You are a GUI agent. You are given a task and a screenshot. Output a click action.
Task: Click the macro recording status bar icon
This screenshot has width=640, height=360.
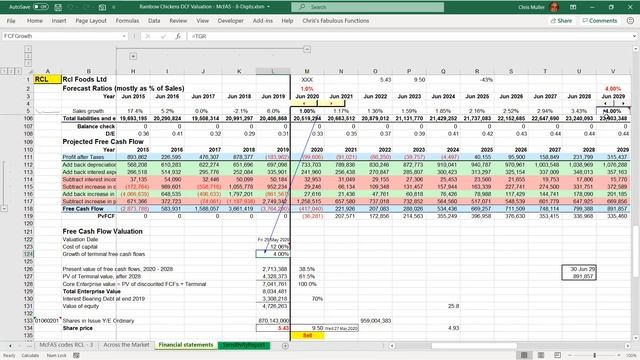(x=76, y=356)
